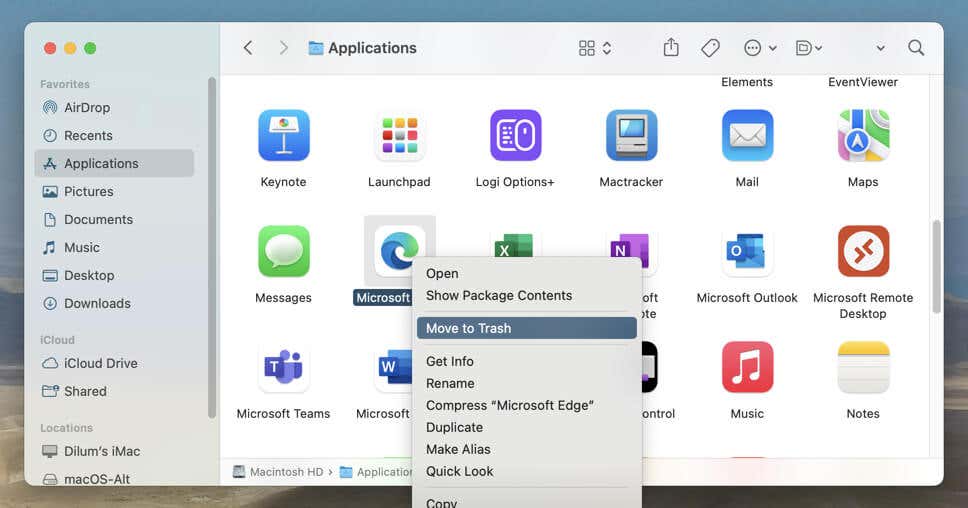Open the toolbar overflow chevron
This screenshot has width=968, height=508.
coord(880,48)
